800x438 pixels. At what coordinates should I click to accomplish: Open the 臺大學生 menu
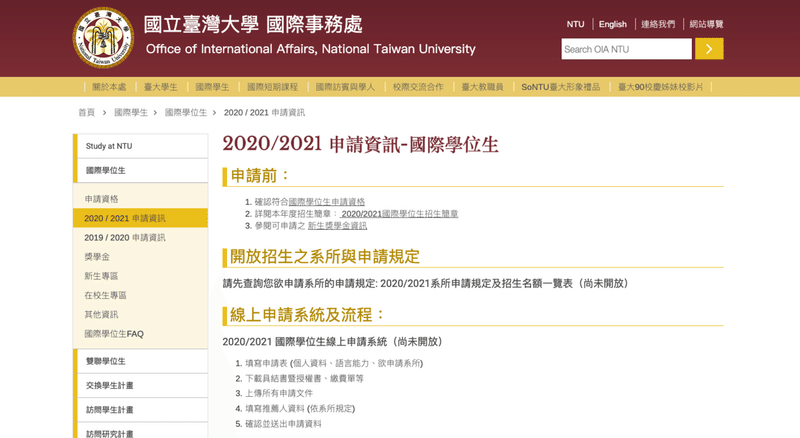(x=161, y=87)
